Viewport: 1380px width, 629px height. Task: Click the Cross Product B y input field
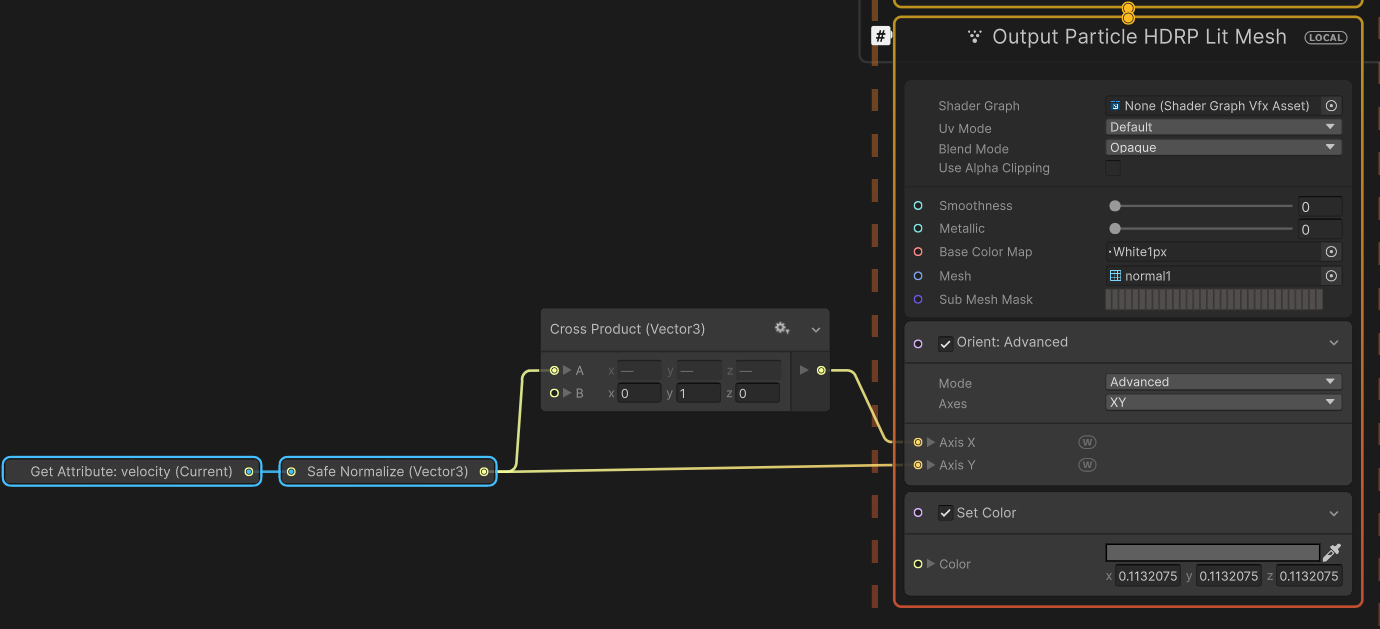[698, 394]
